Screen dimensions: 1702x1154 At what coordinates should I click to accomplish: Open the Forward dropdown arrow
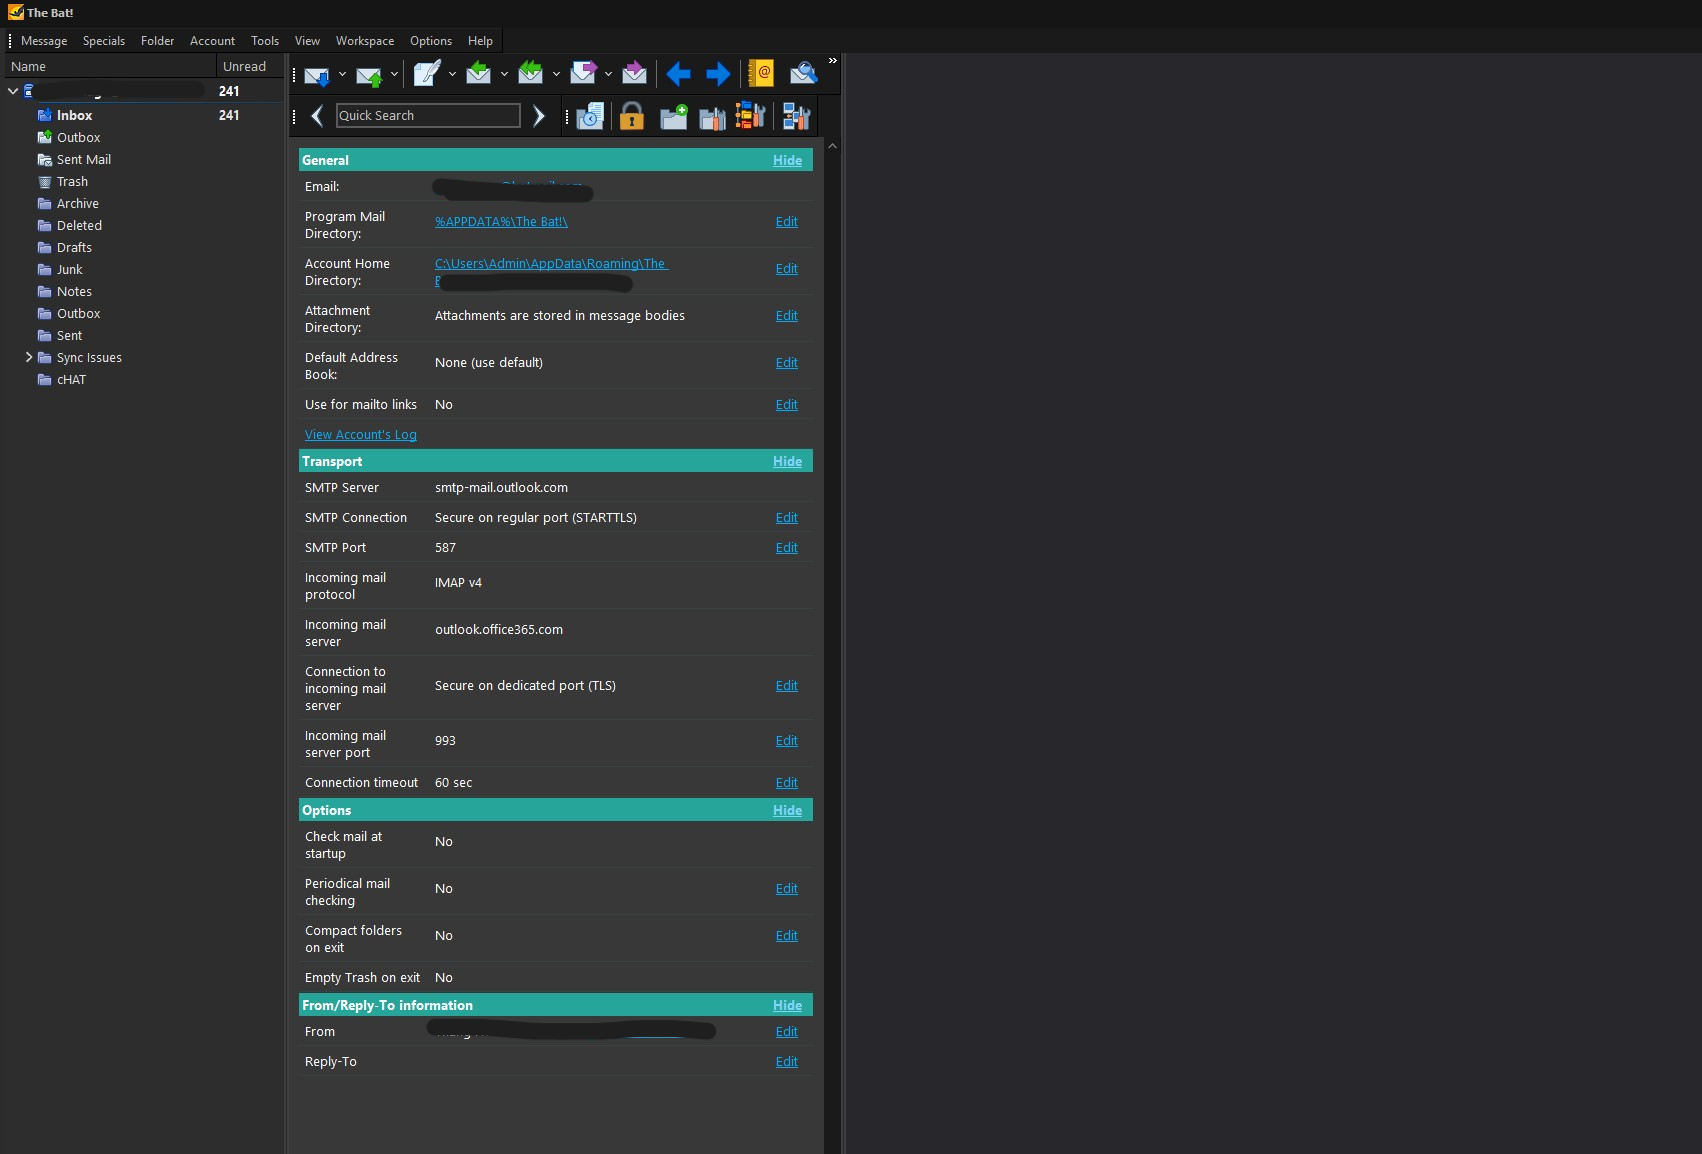point(608,74)
